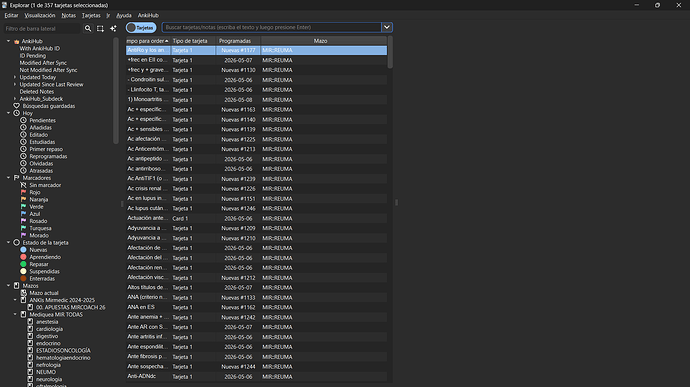Image resolution: width=690 pixels, height=387 pixels.
Task: Select the 'ANA en ES' card row
Action: [257, 307]
